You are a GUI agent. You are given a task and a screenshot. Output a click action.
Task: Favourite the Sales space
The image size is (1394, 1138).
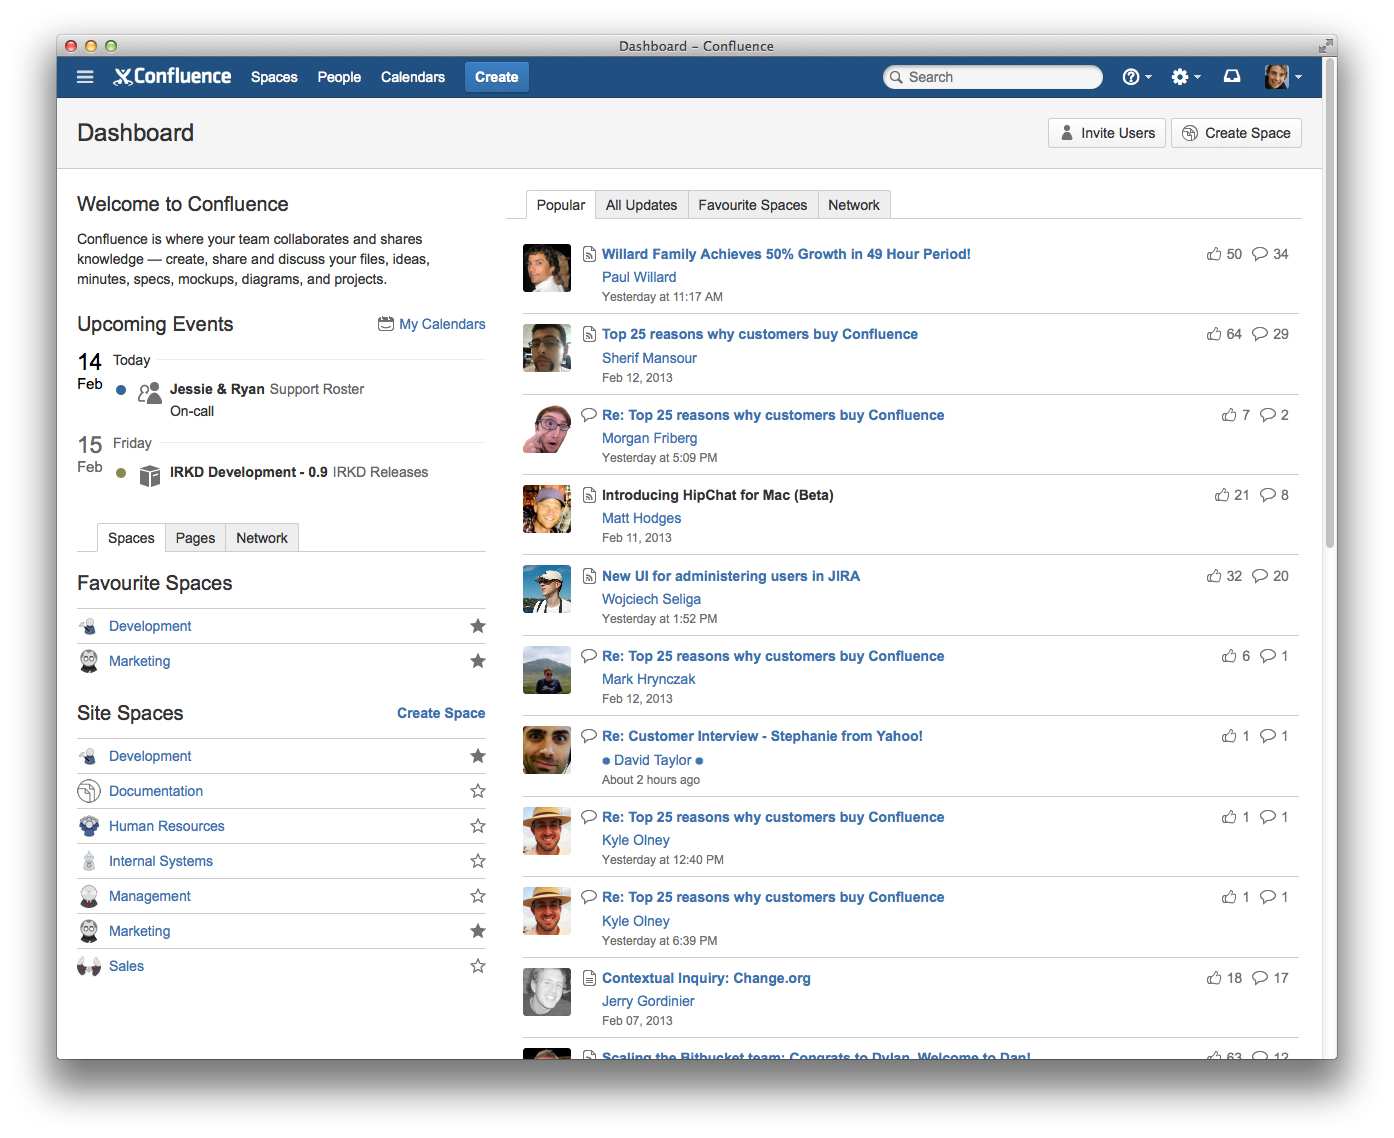(478, 966)
